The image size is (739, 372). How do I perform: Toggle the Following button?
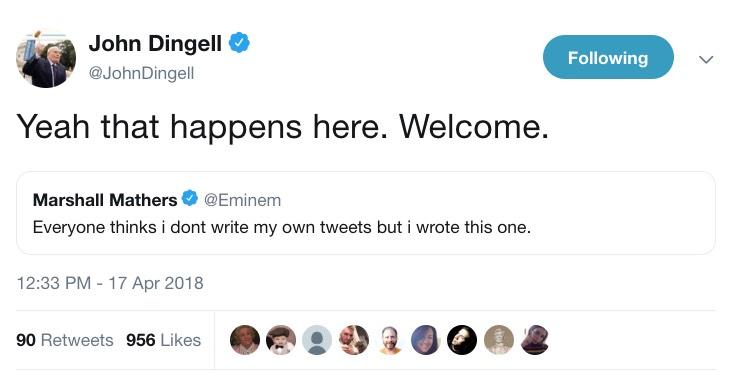pyautogui.click(x=608, y=57)
